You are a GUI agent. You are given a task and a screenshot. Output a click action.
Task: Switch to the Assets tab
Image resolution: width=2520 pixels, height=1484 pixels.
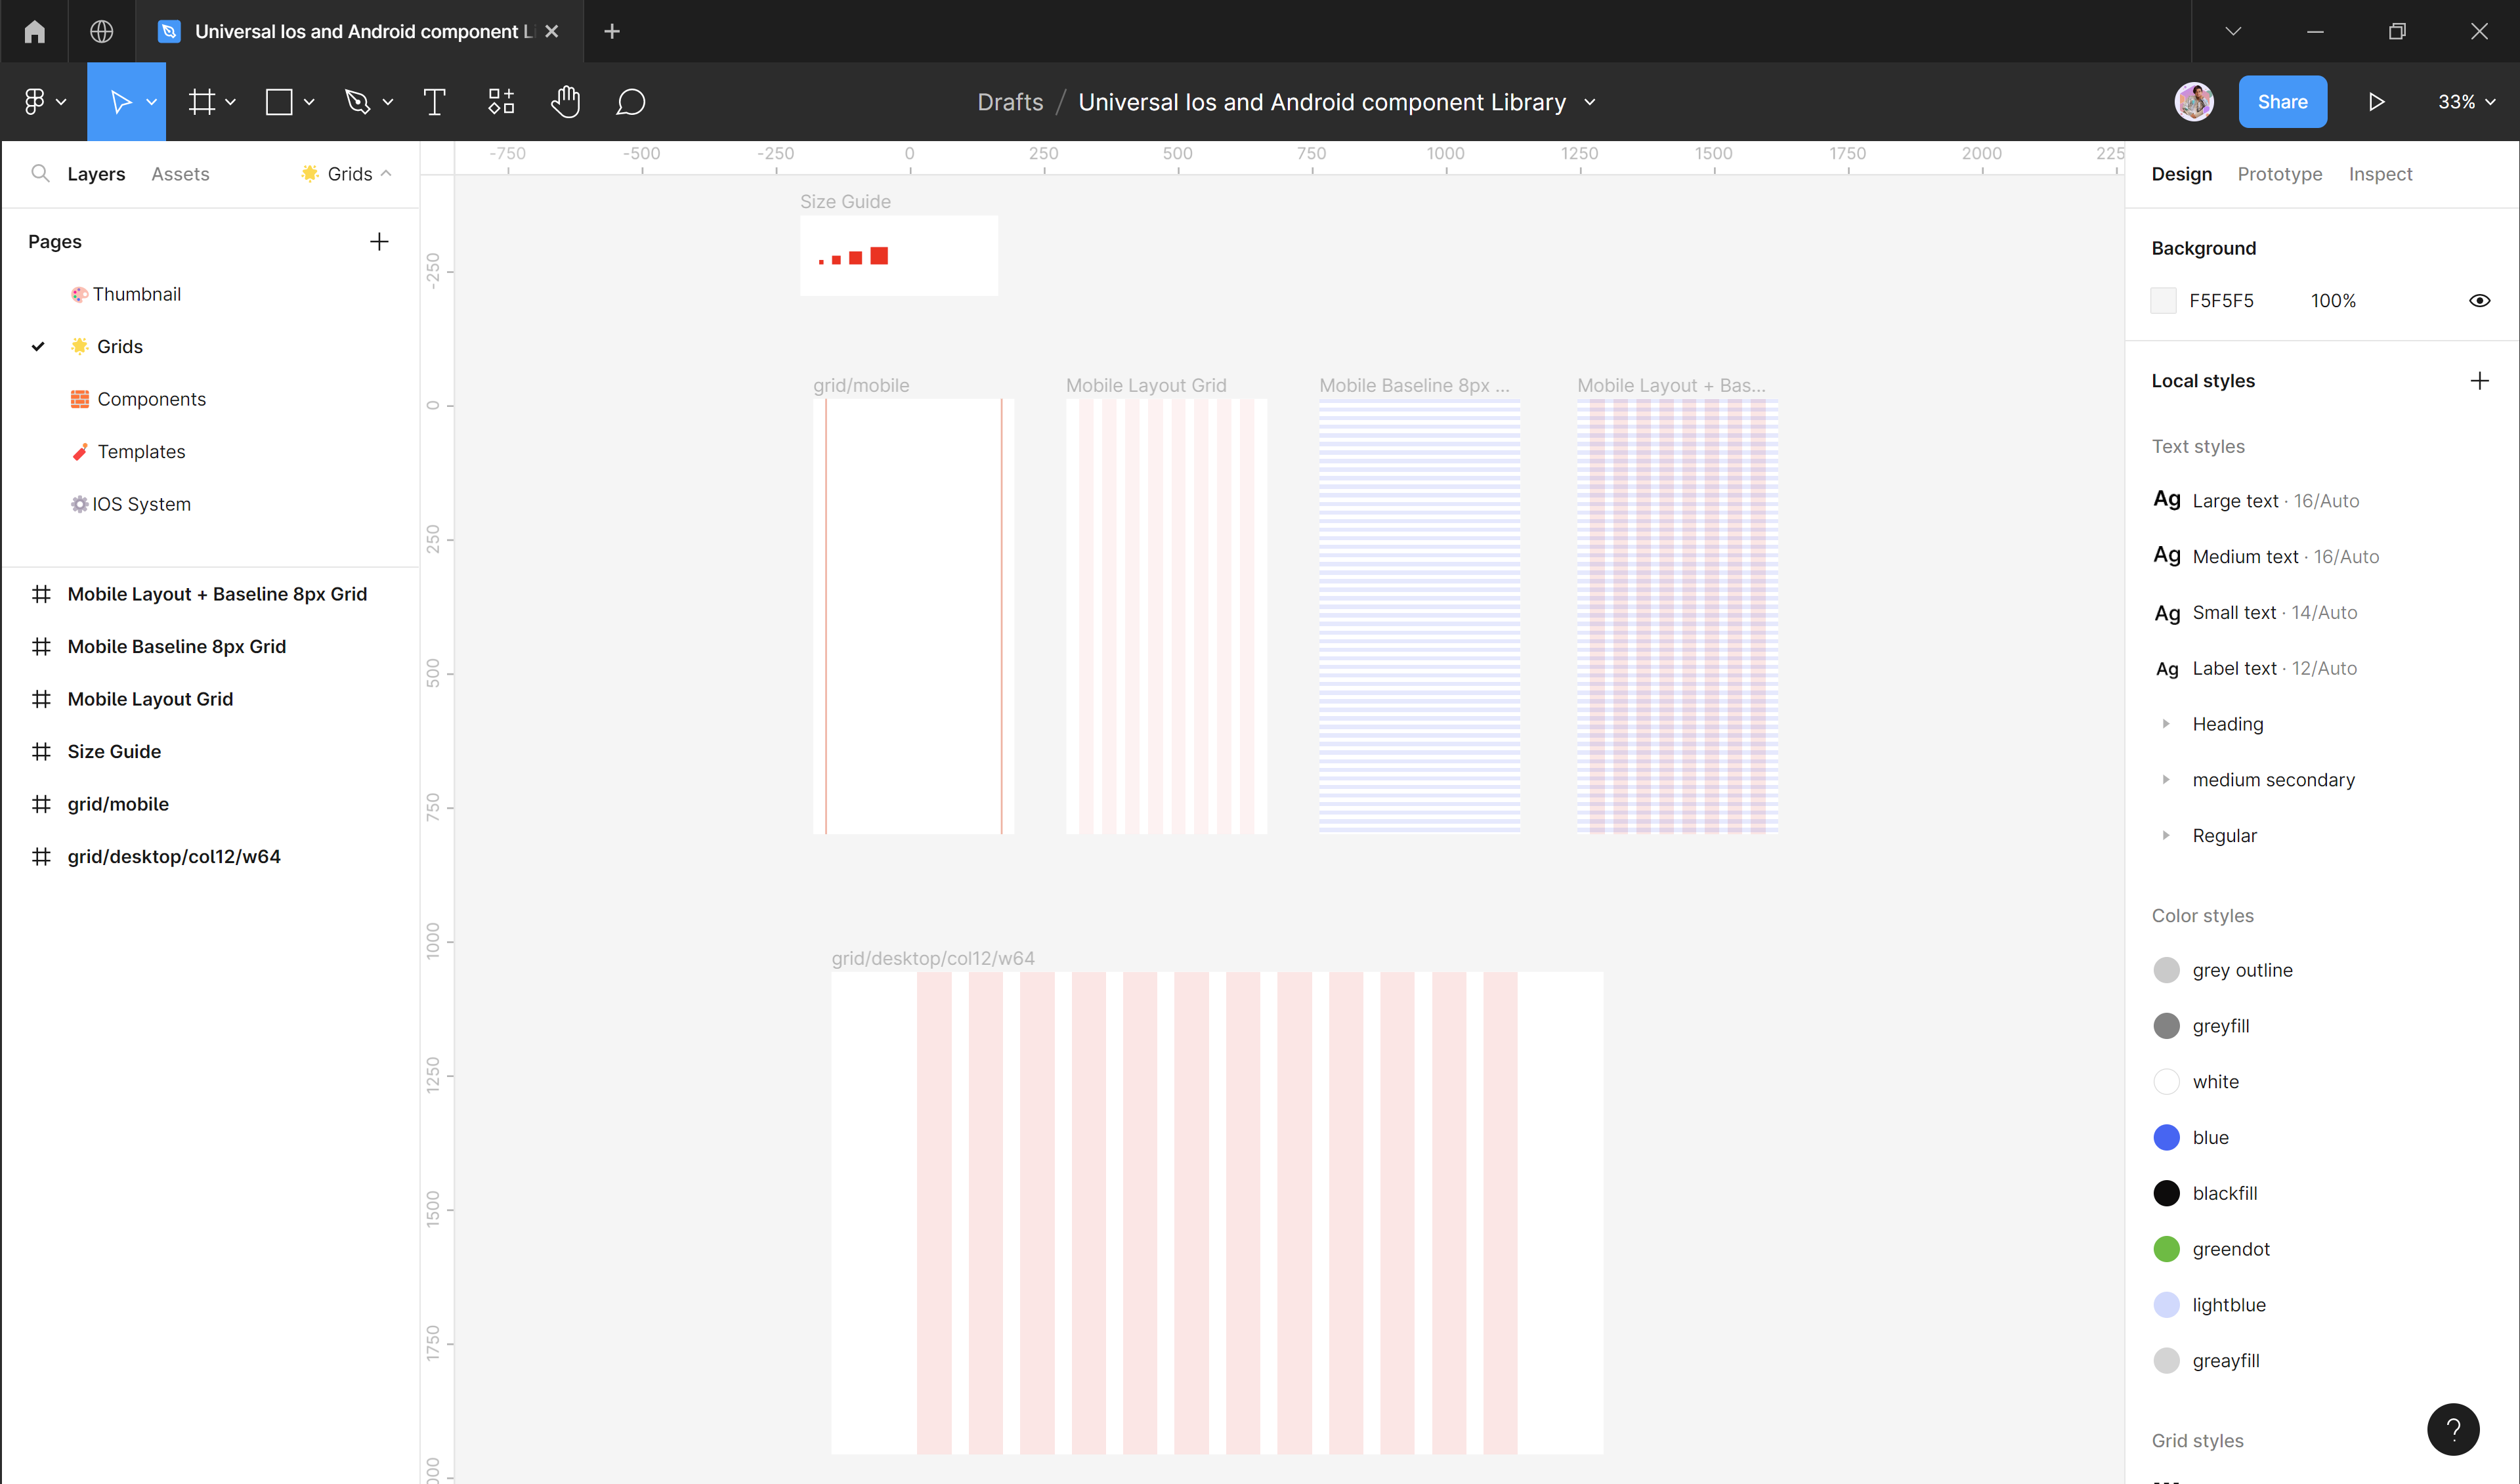tap(180, 174)
